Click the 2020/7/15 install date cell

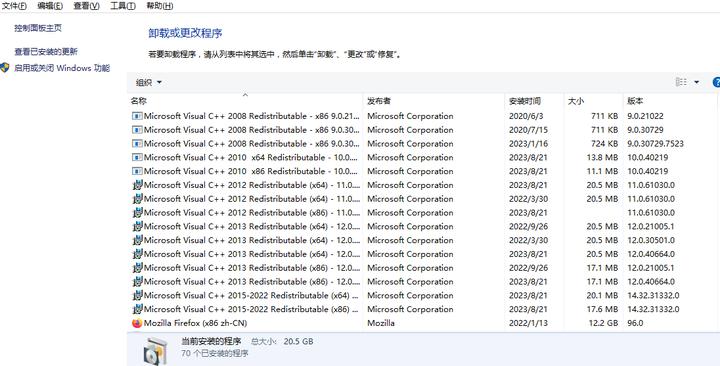(x=528, y=130)
